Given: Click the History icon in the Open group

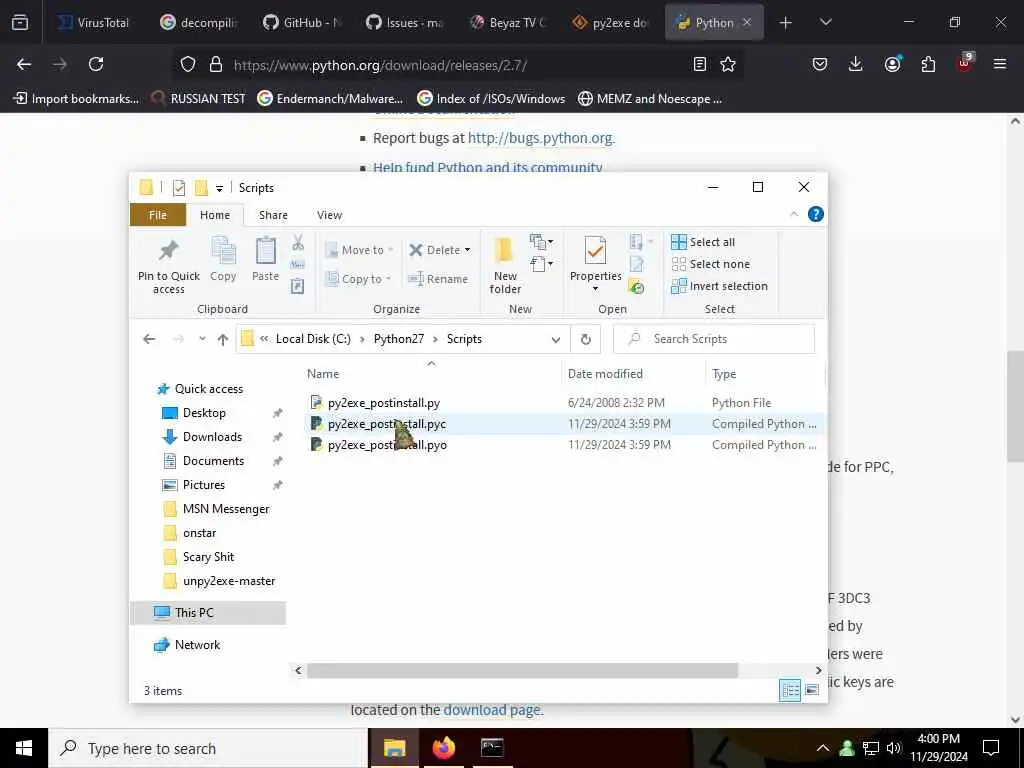Looking at the screenshot, I should (x=636, y=286).
